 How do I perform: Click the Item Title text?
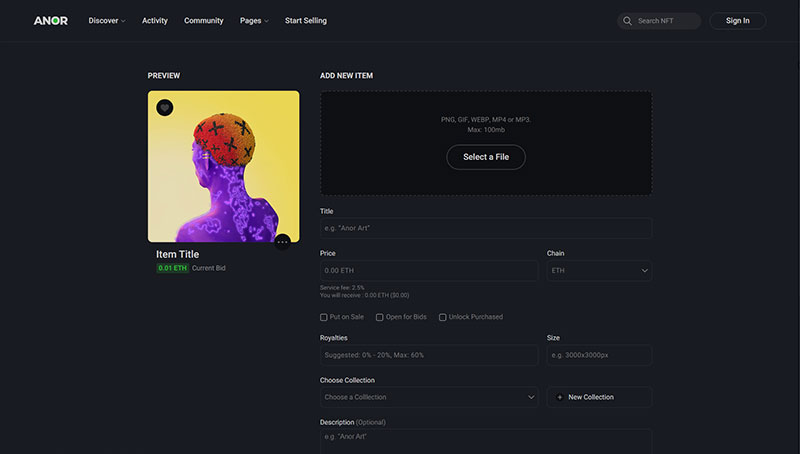click(x=178, y=254)
